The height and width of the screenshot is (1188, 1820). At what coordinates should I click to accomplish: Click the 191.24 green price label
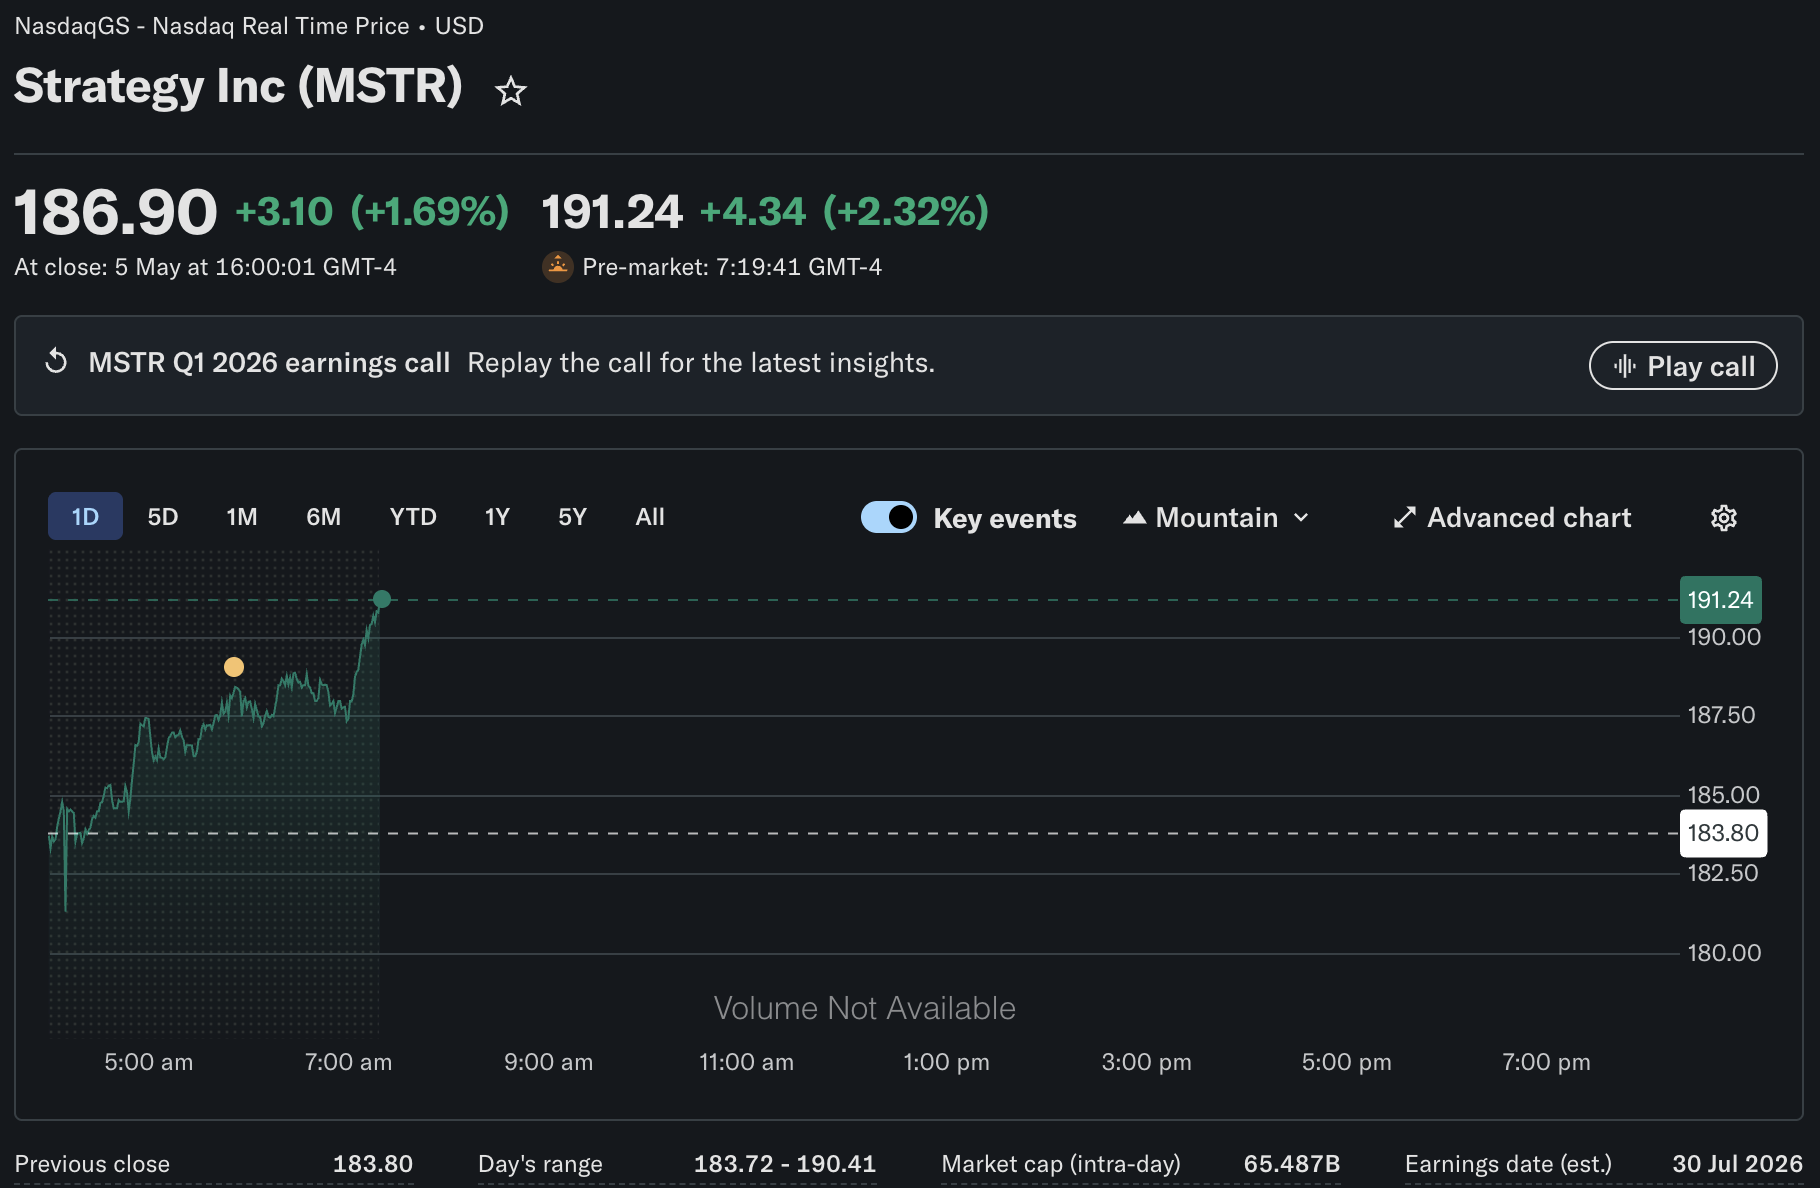[x=1720, y=600]
